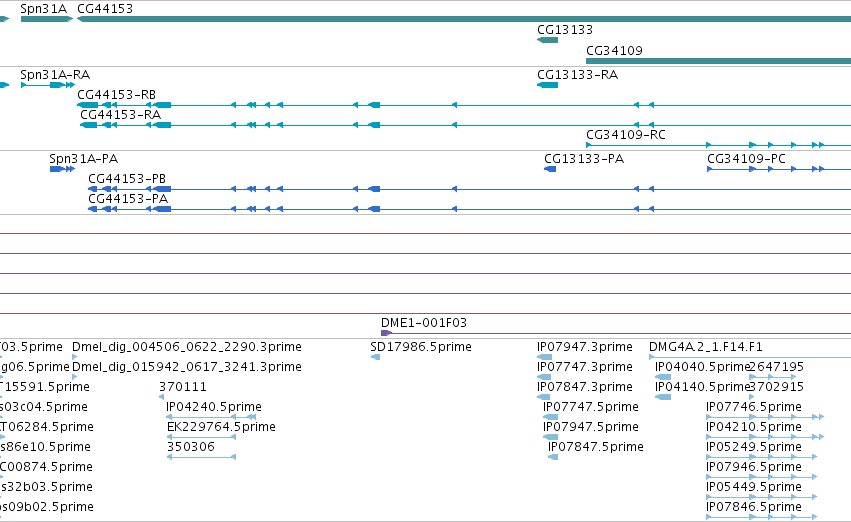Click the IP05249.5prime EST label

pos(754,447)
